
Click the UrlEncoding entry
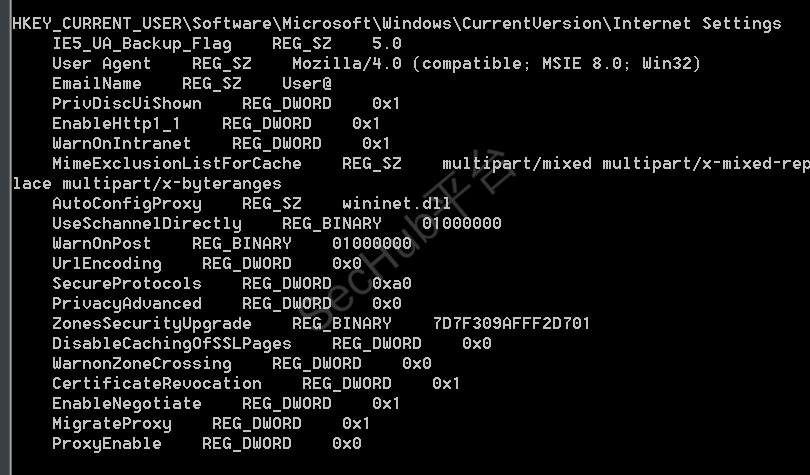coord(106,263)
